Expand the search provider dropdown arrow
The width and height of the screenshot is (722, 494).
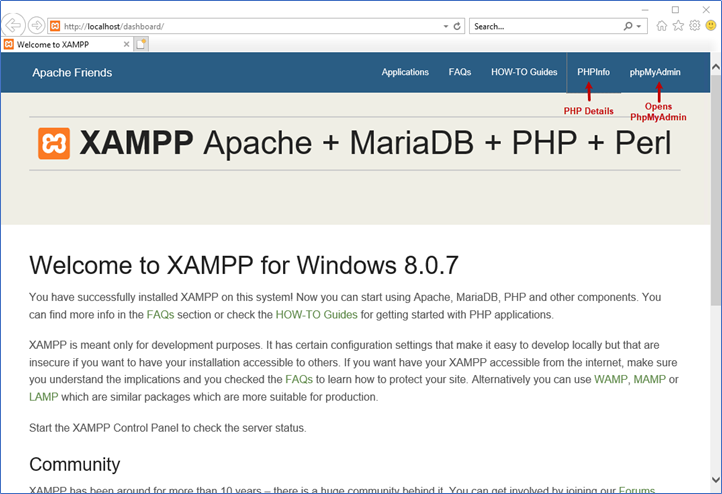click(639, 26)
